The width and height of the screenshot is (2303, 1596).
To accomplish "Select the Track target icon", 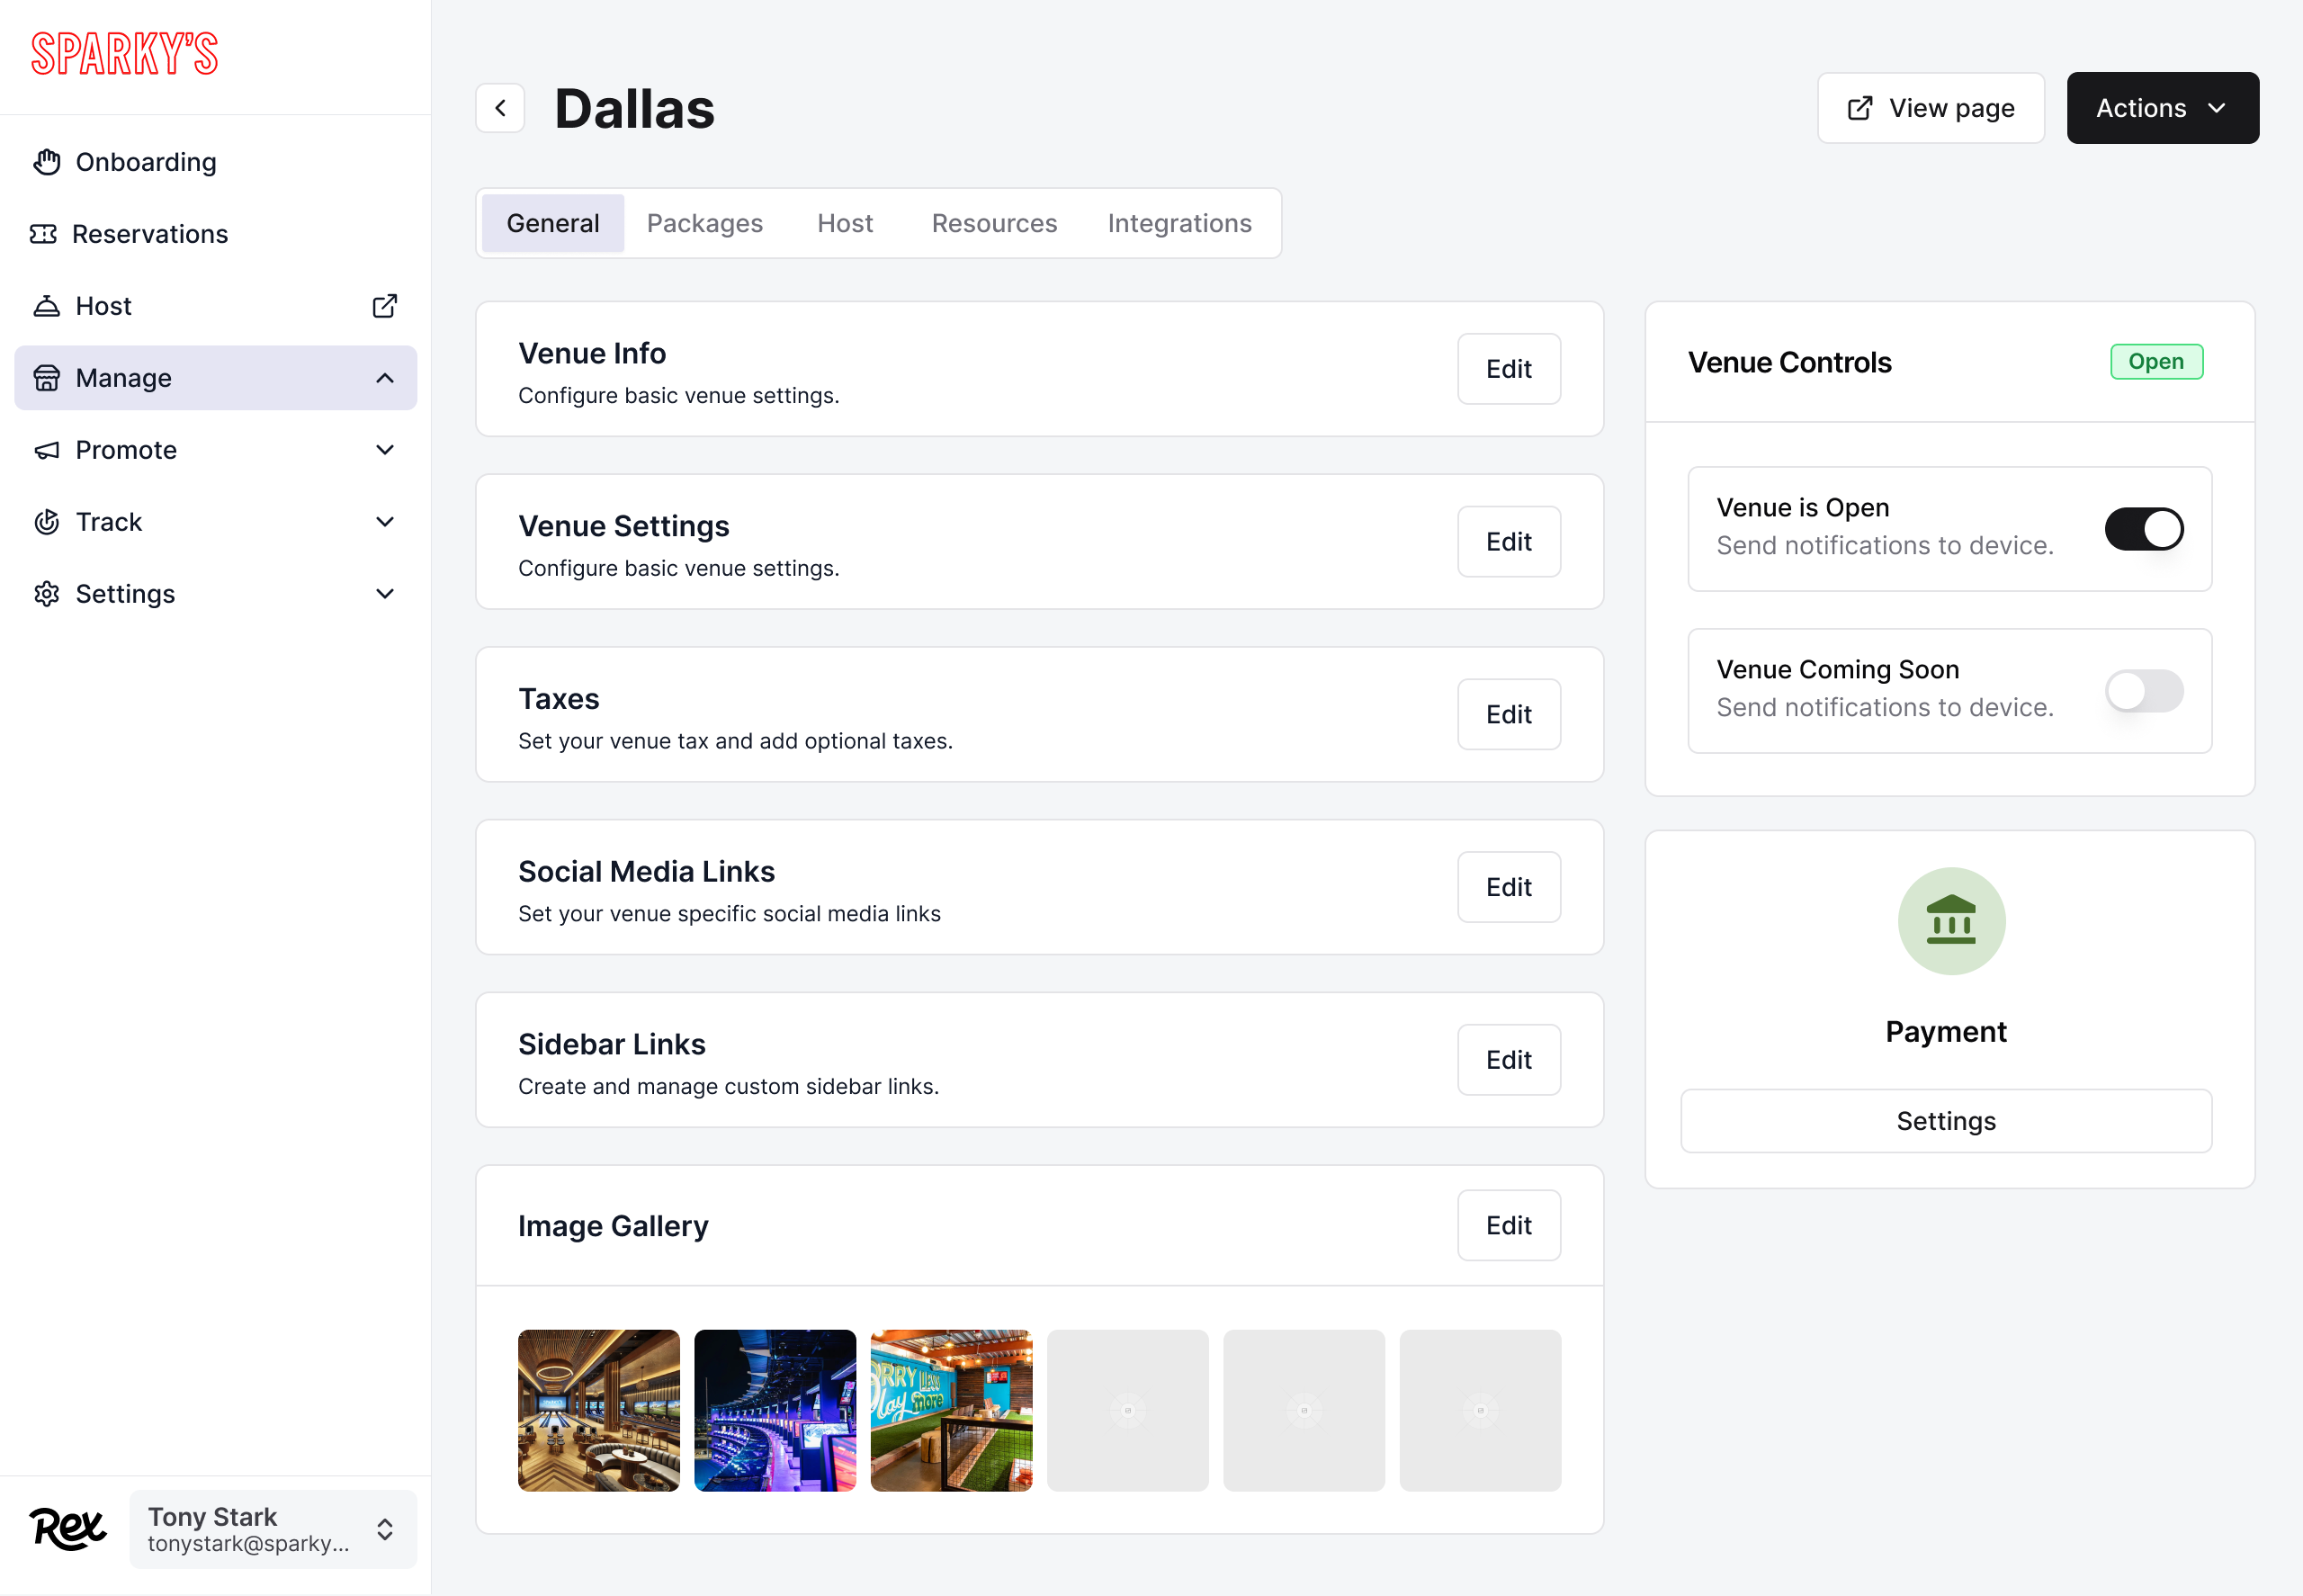I will [x=46, y=521].
